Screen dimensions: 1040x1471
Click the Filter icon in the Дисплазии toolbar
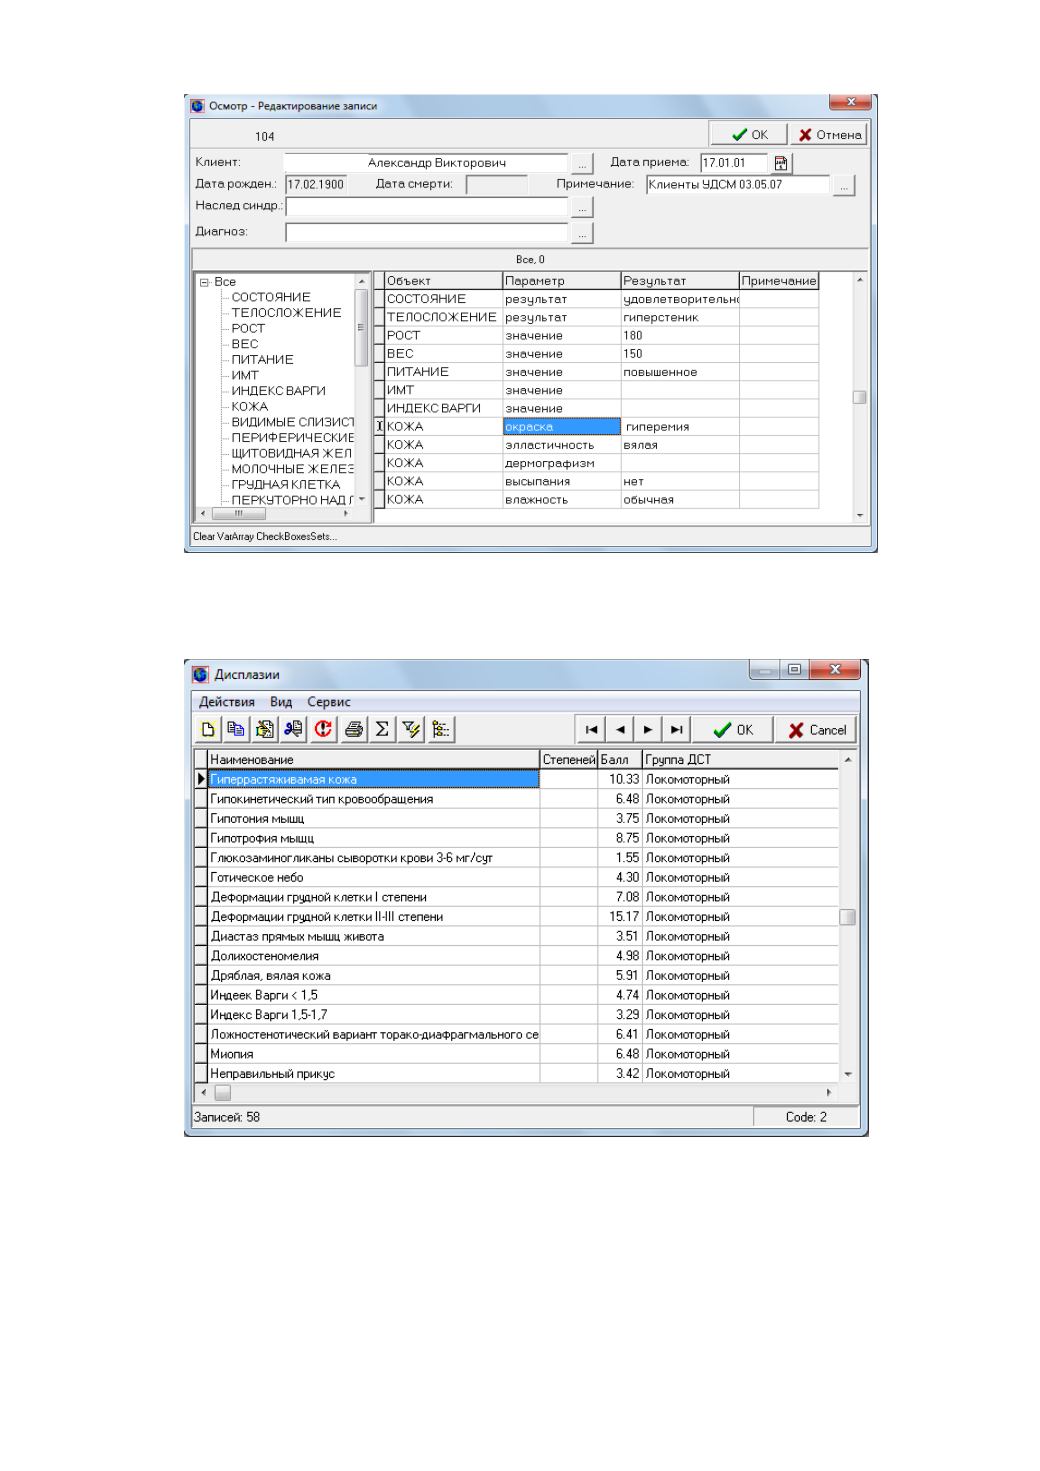pos(411,730)
